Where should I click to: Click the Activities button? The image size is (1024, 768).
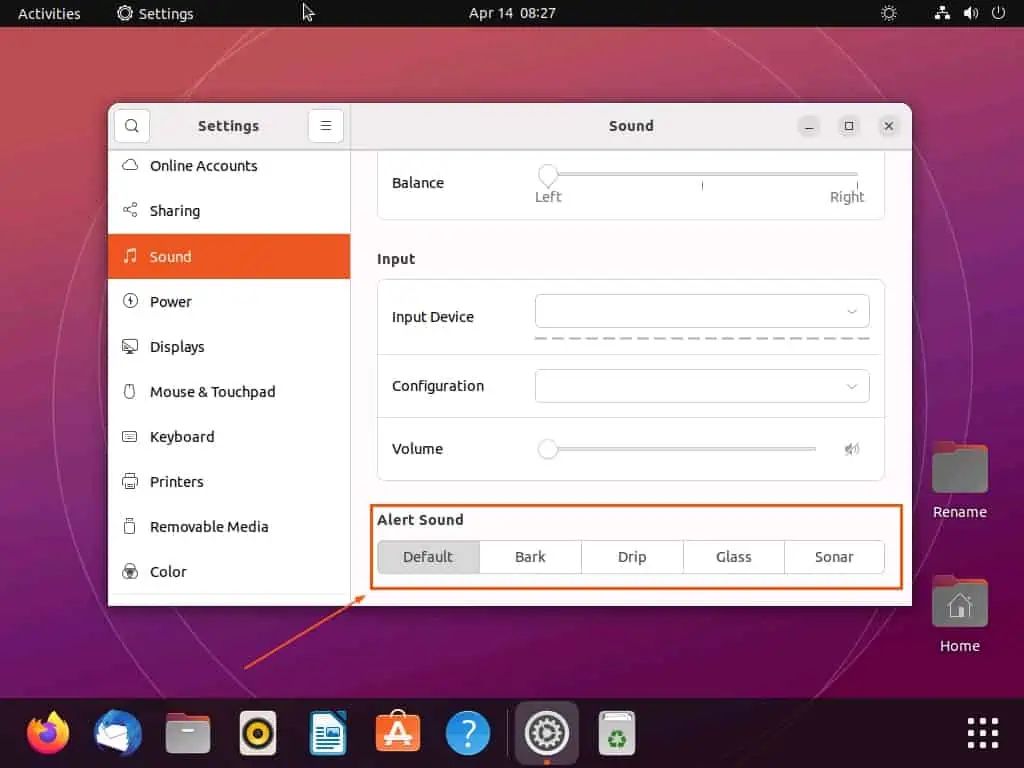(49, 13)
